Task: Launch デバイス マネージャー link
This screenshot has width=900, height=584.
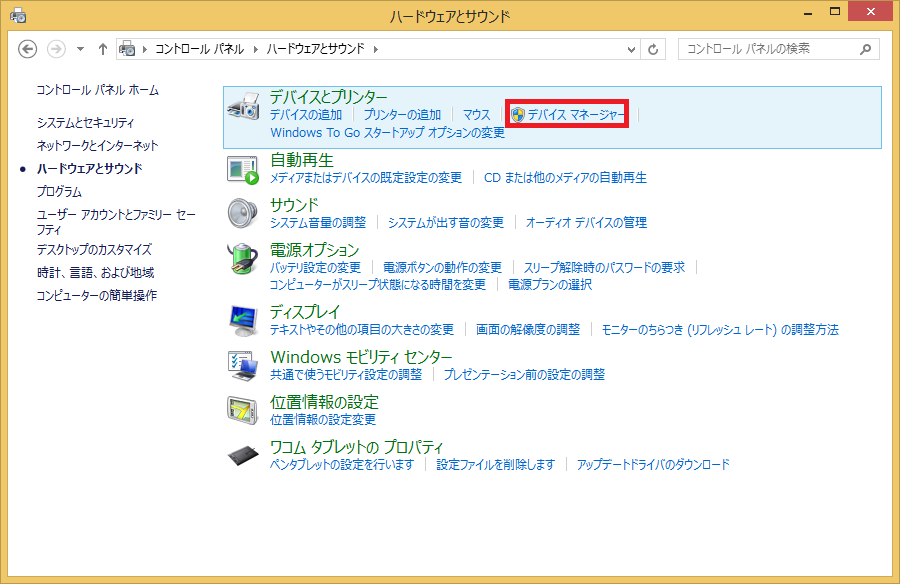Action: [x=576, y=115]
